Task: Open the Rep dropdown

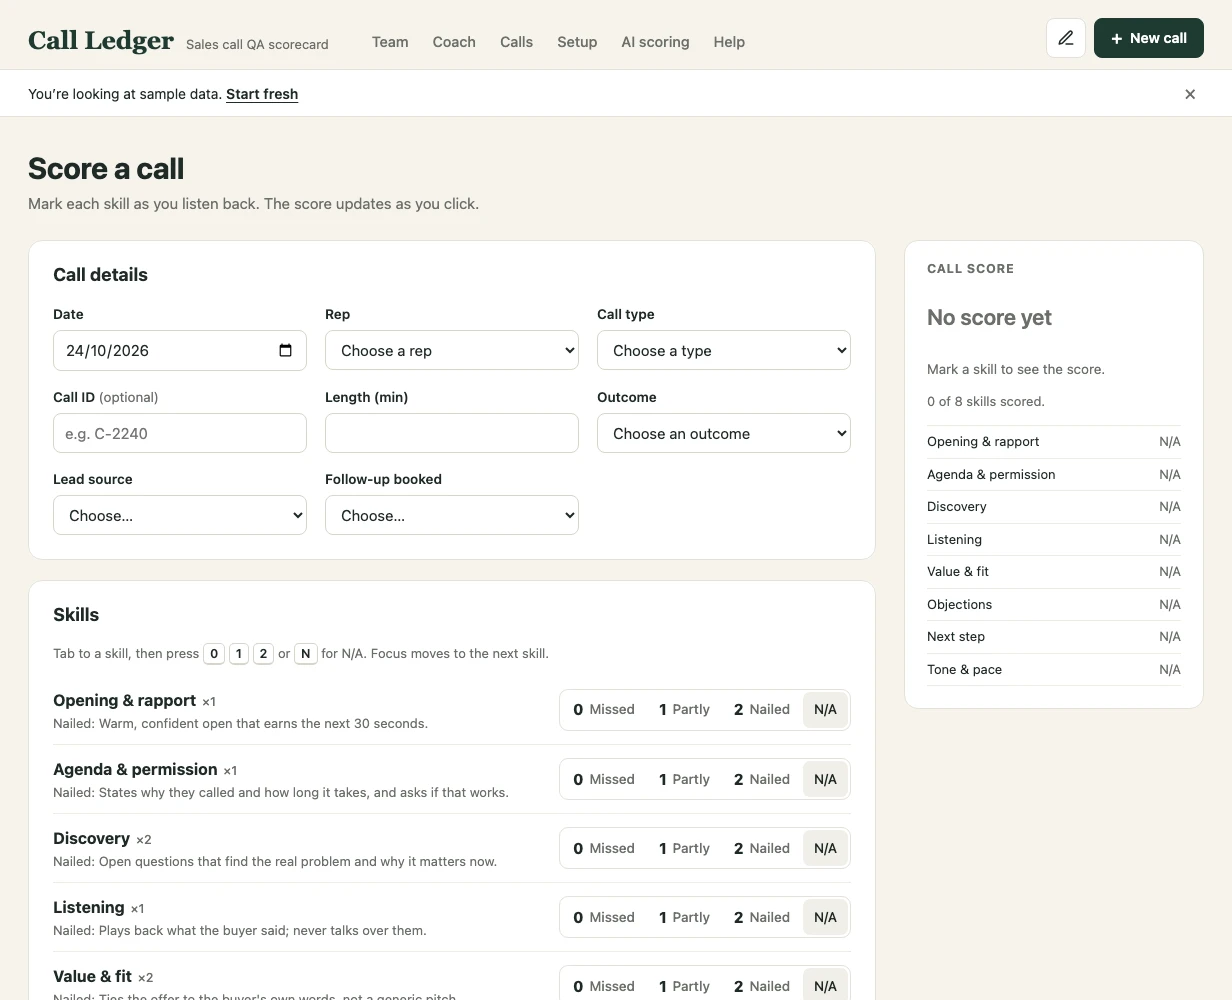Action: pyautogui.click(x=452, y=350)
